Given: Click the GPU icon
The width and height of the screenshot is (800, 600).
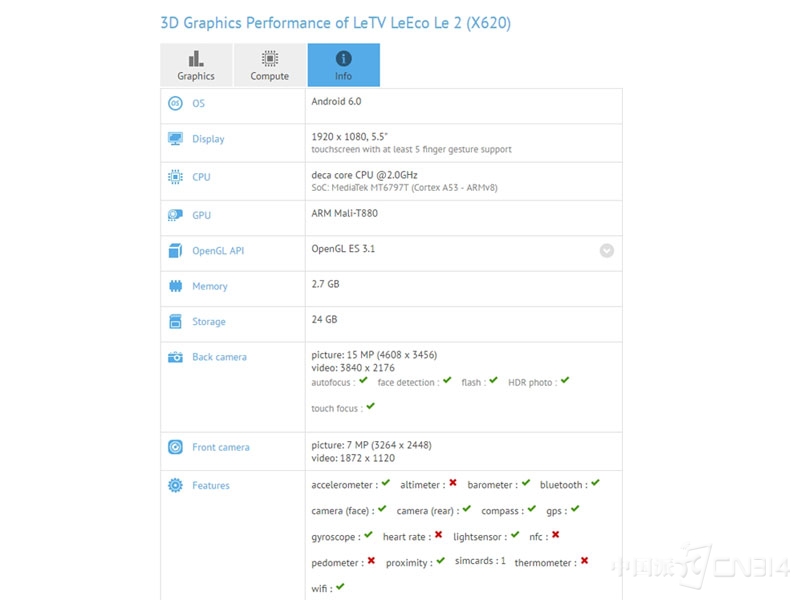Looking at the screenshot, I should [175, 215].
